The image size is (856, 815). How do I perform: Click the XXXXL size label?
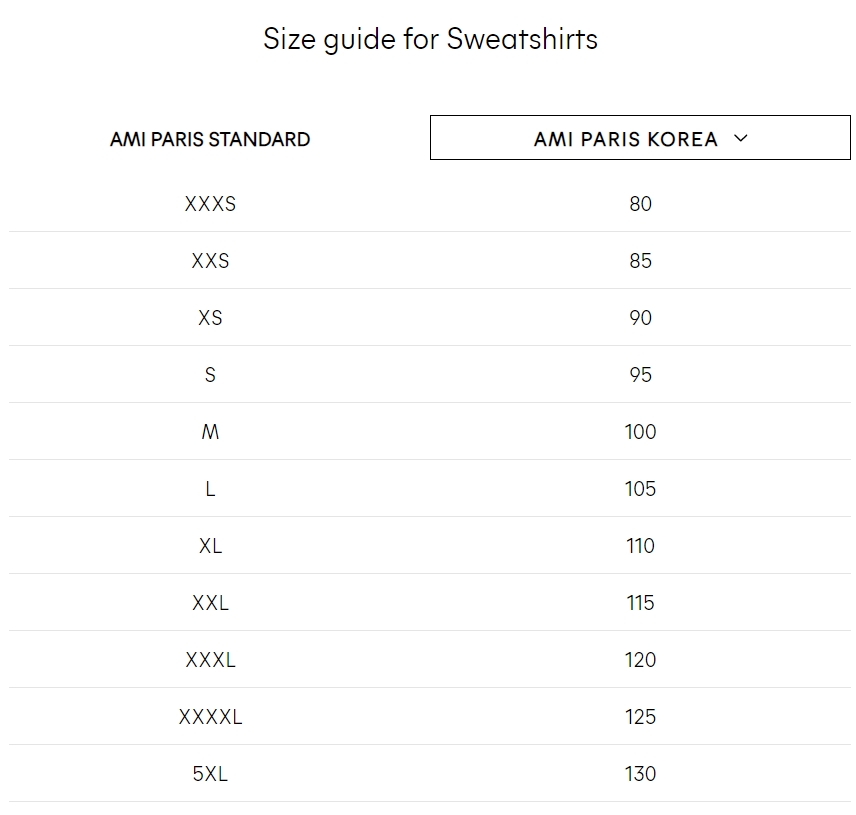tap(210, 717)
